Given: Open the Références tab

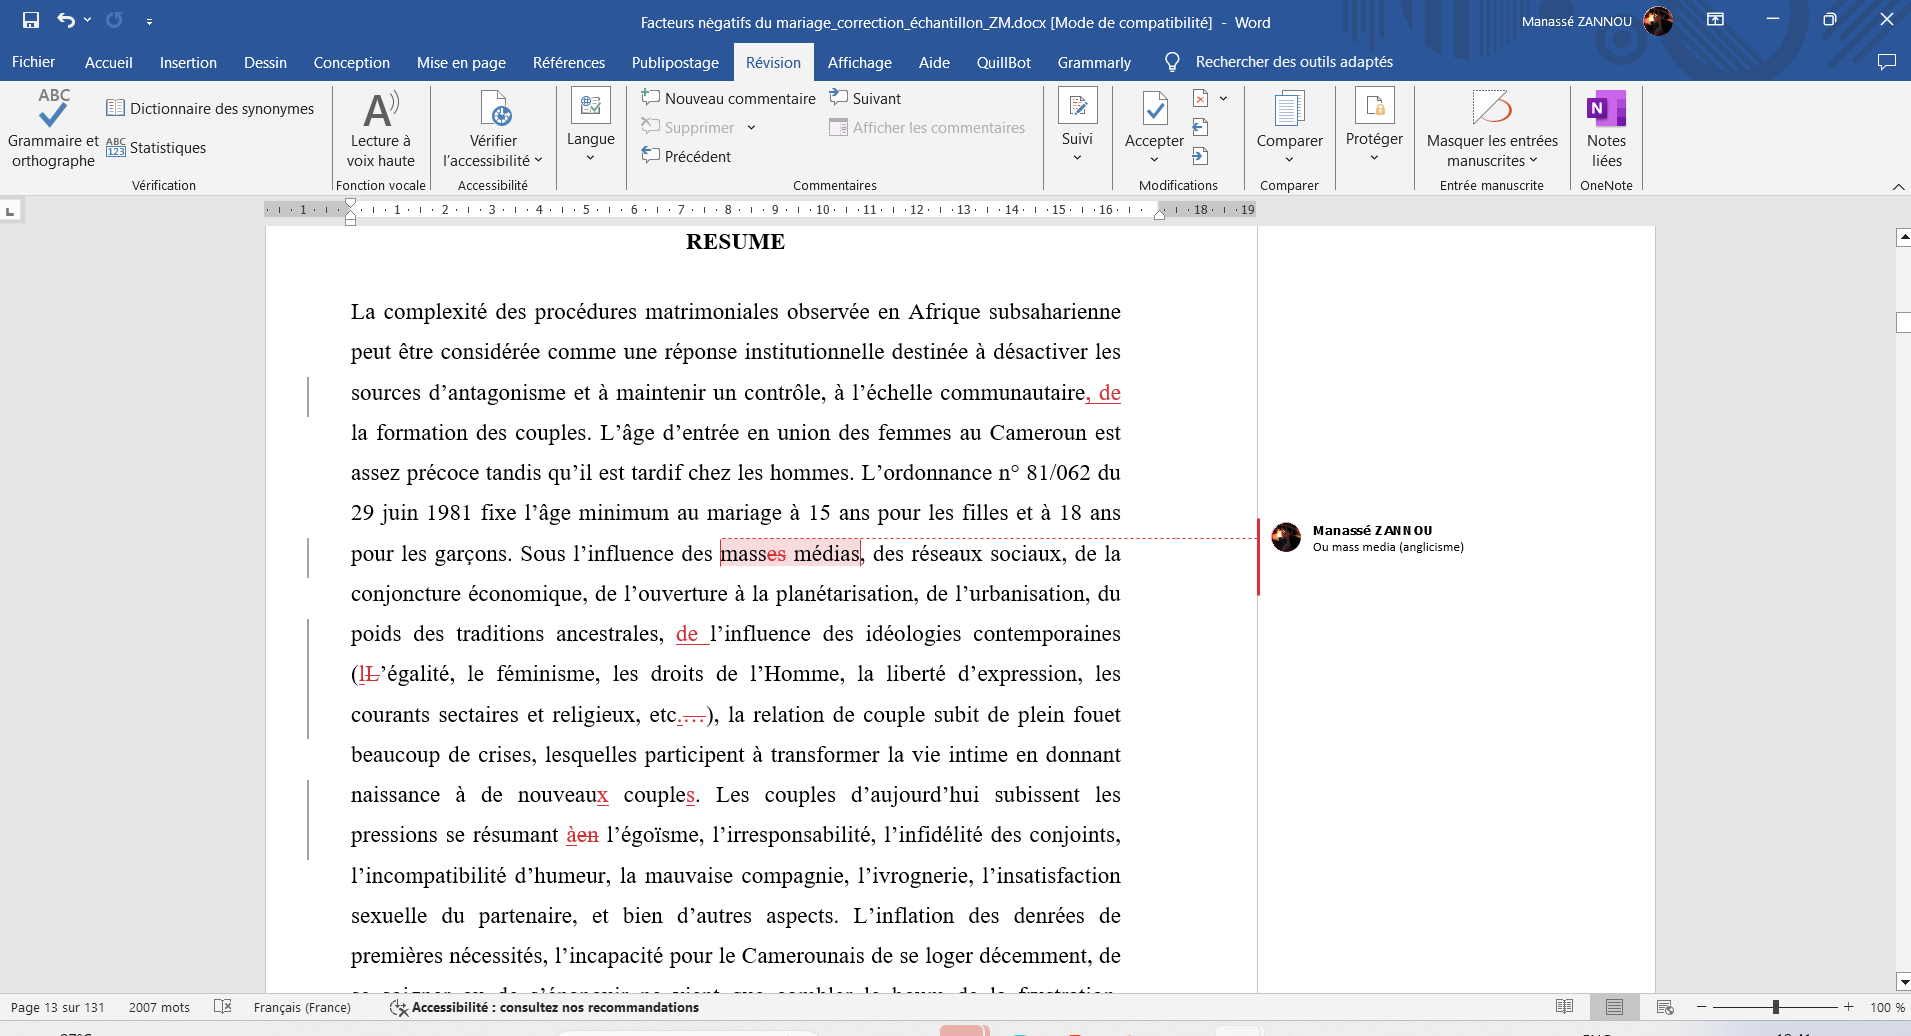Looking at the screenshot, I should [568, 62].
